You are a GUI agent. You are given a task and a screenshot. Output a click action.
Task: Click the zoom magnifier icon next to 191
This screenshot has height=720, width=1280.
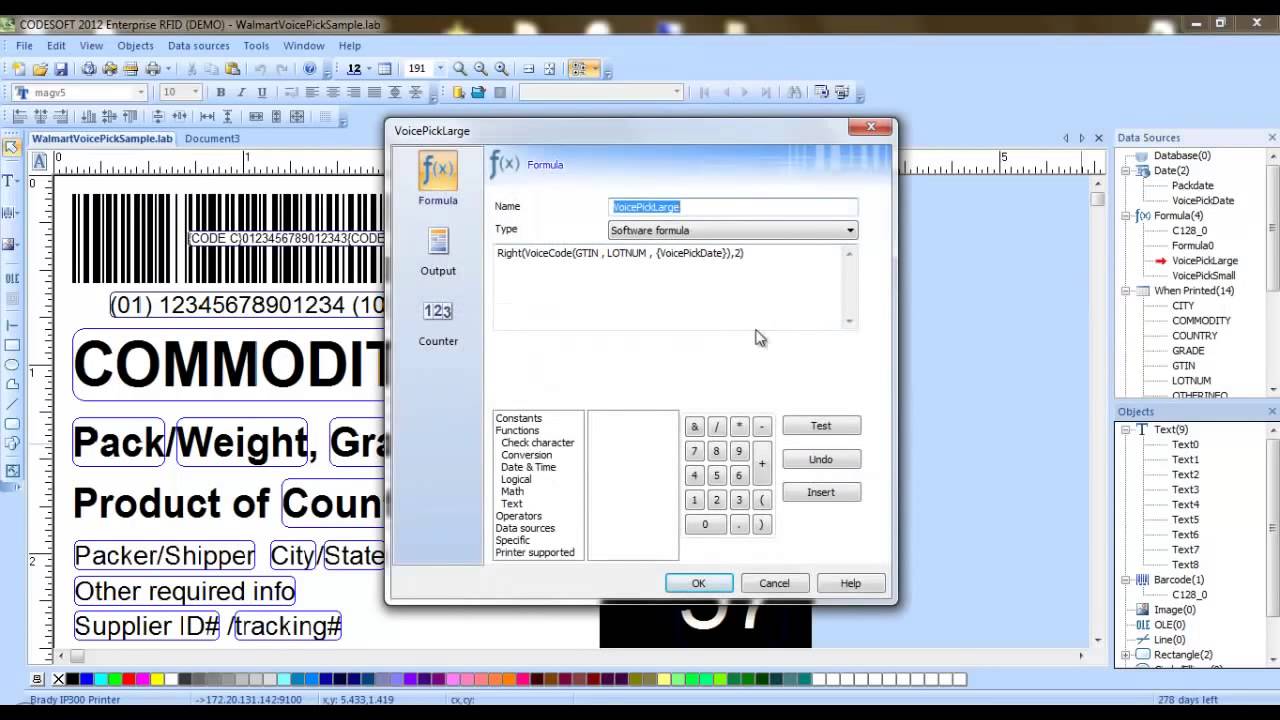click(460, 69)
